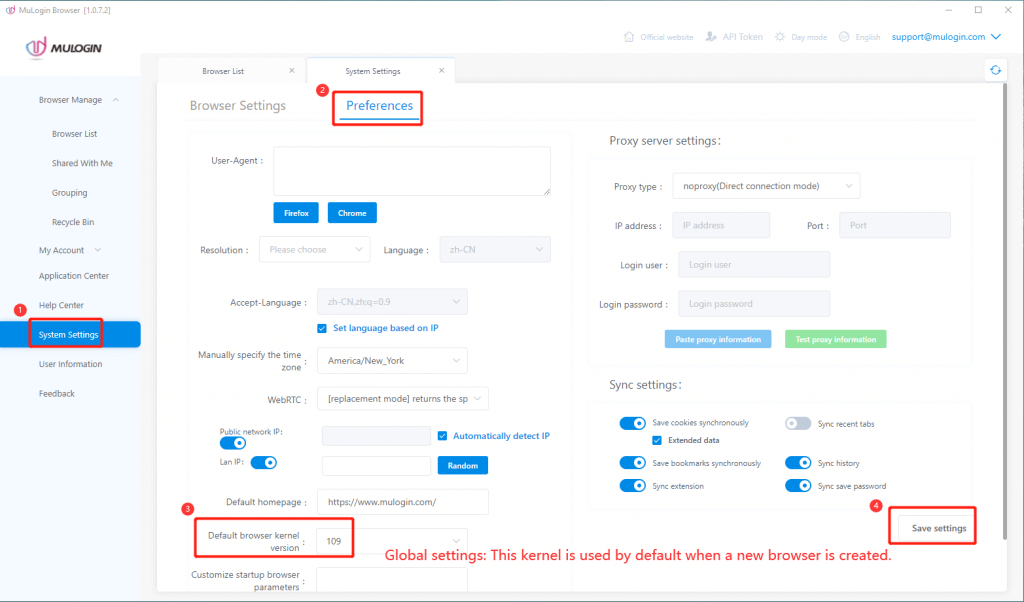Click Test proxy information button
The height and width of the screenshot is (602, 1024).
pyautogui.click(x=835, y=339)
